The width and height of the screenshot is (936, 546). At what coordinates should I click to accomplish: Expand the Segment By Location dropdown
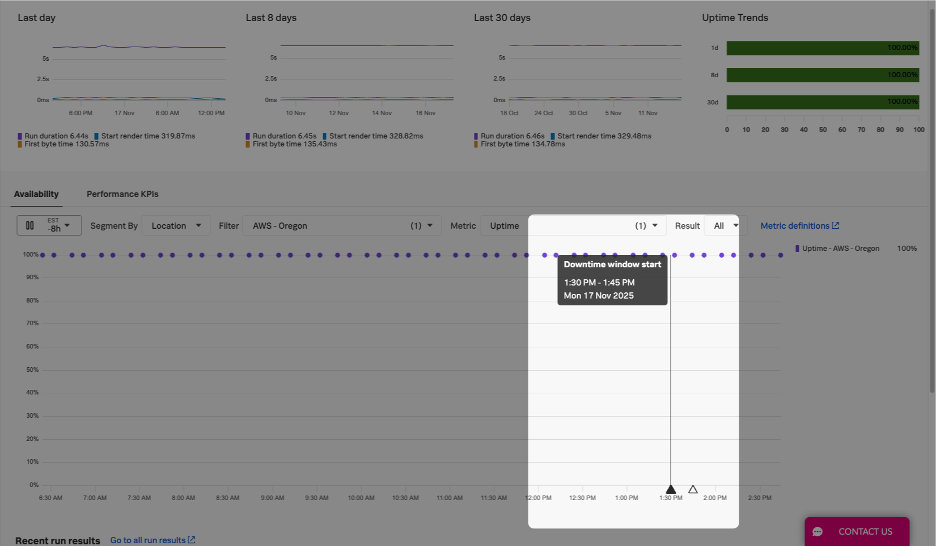[x=176, y=226]
